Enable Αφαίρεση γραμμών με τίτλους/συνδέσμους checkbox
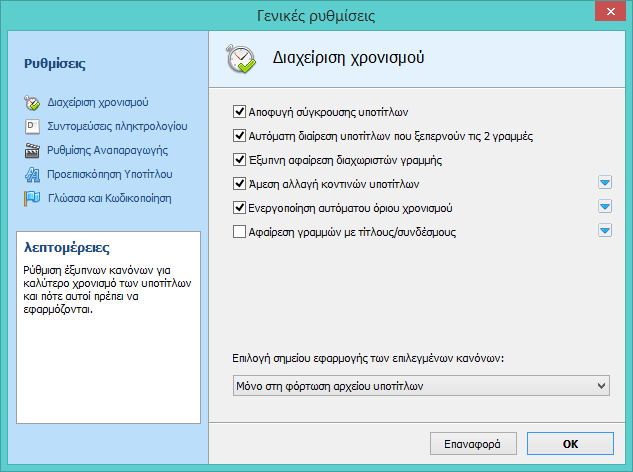 pyautogui.click(x=239, y=232)
